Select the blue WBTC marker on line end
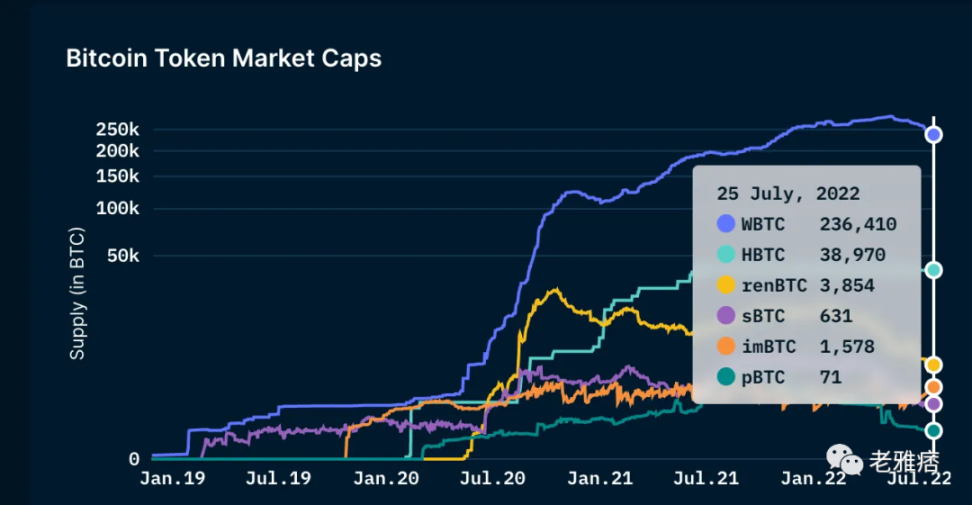Screen dimensions: 972x505 tap(933, 134)
